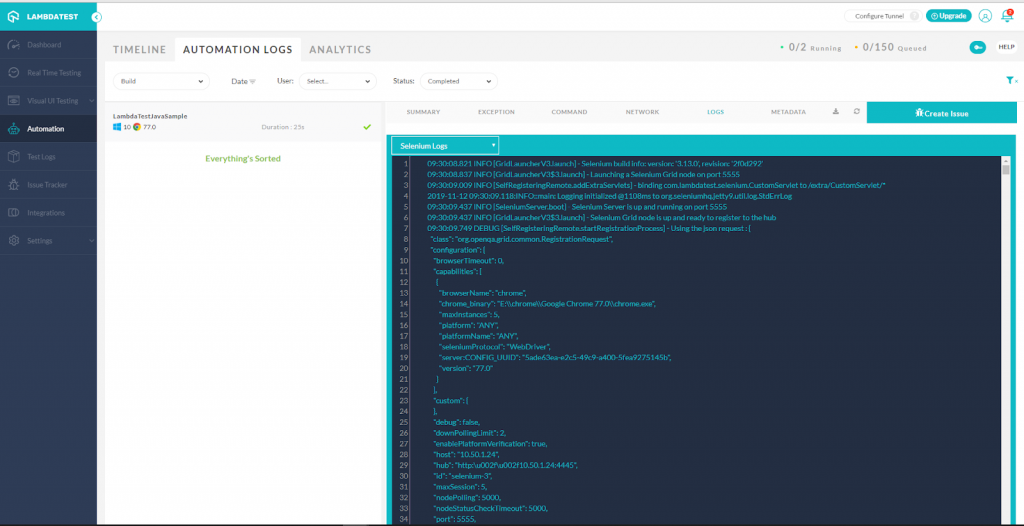
Task: Open the user profile icon
Action: coord(985,16)
